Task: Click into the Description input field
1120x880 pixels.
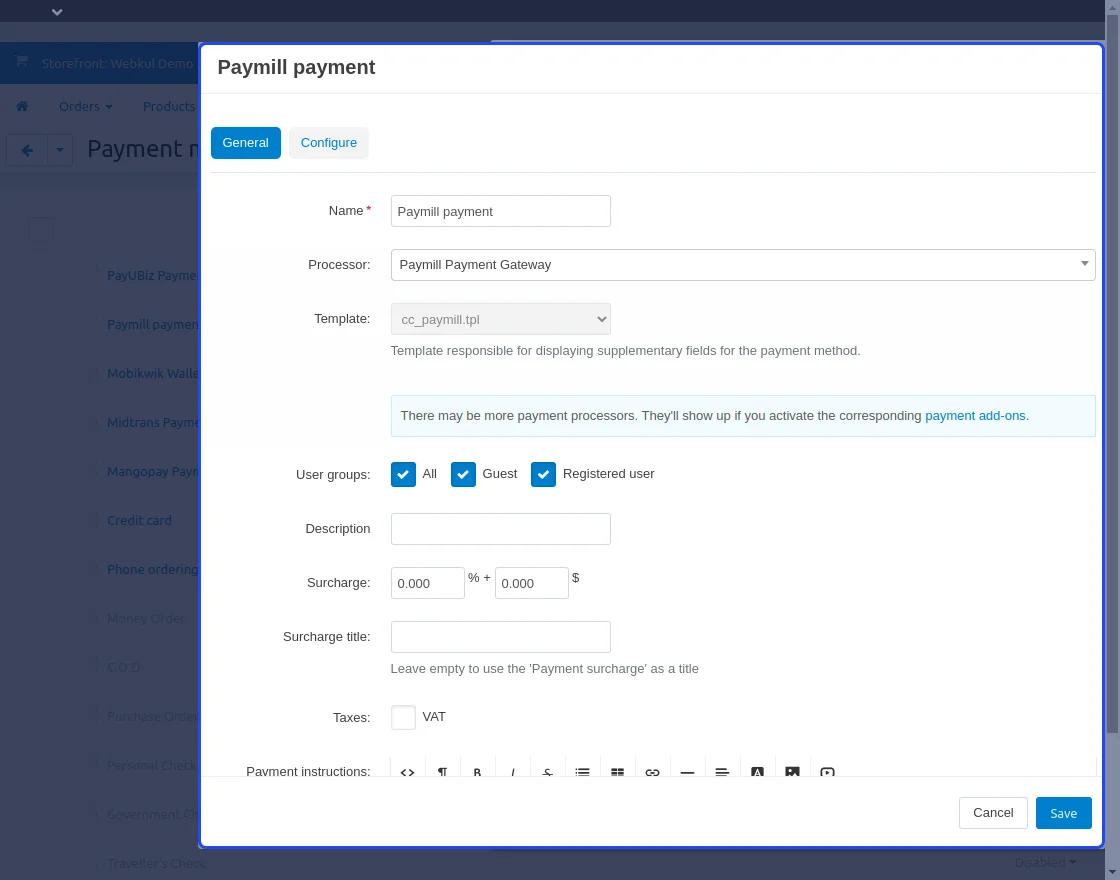Action: 501,529
